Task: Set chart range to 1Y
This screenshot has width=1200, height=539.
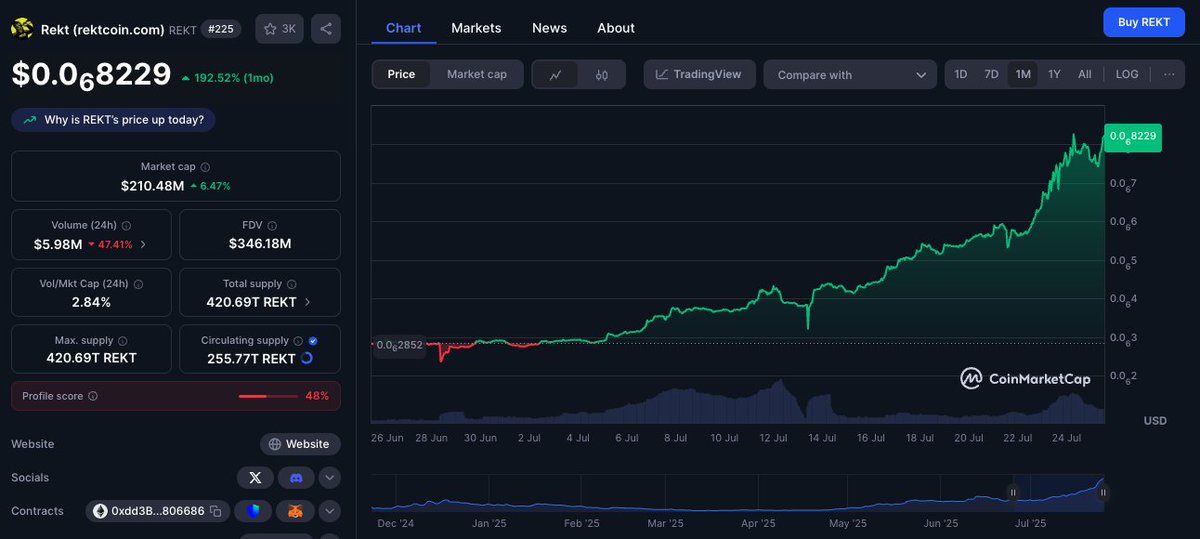Action: tap(1054, 74)
